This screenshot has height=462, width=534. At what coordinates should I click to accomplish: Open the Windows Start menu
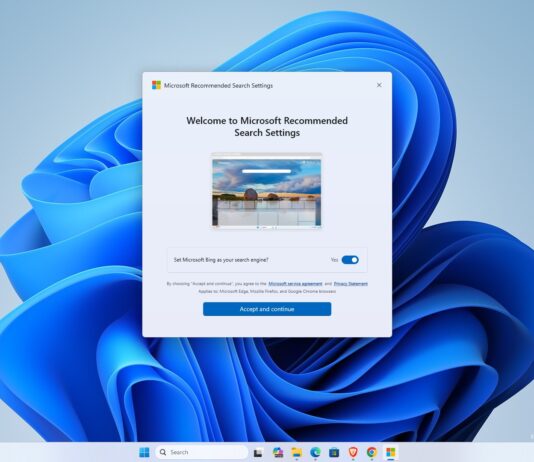[x=144, y=452]
